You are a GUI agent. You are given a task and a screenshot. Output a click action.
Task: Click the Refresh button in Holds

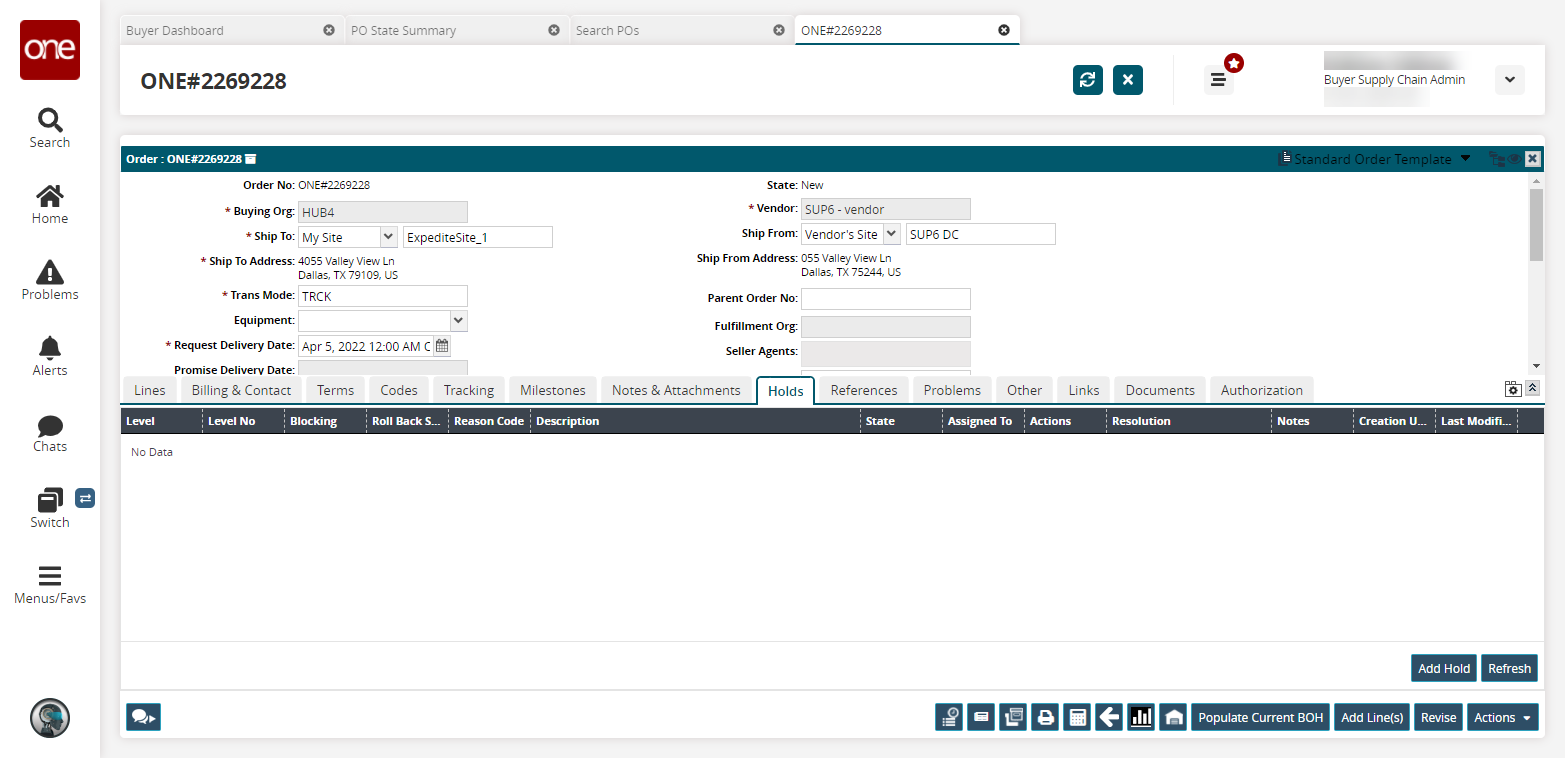coord(1509,668)
